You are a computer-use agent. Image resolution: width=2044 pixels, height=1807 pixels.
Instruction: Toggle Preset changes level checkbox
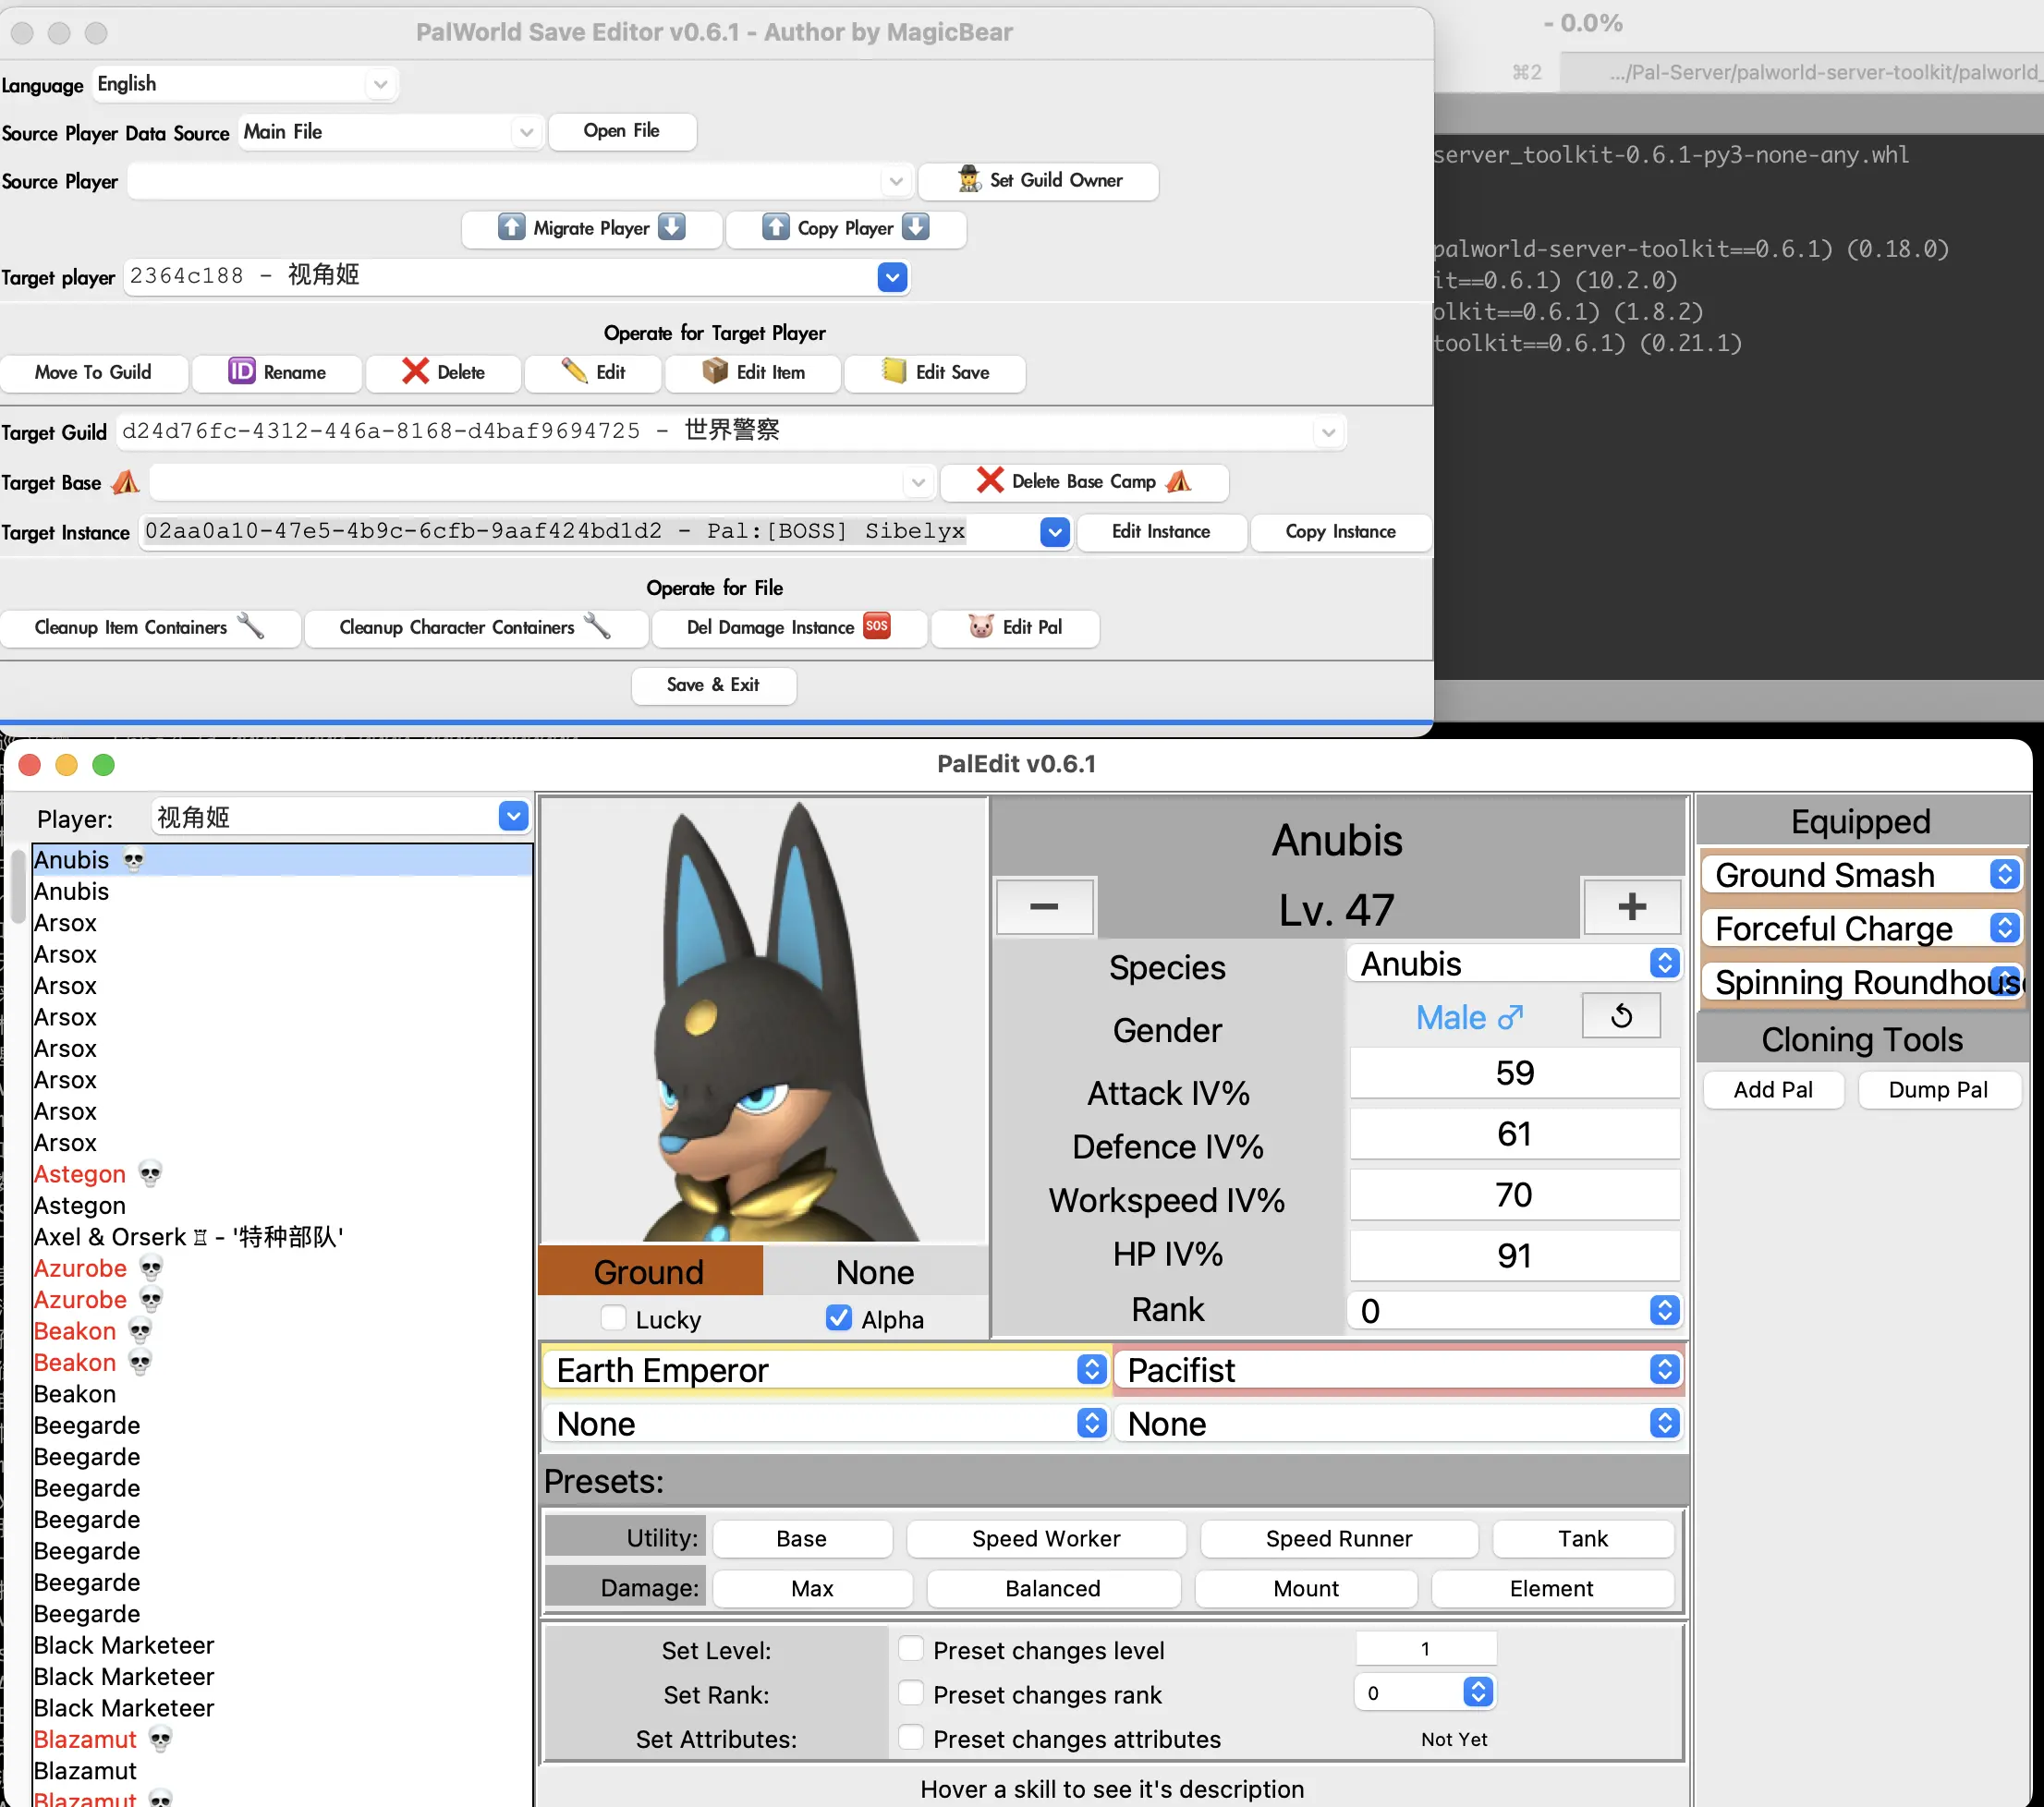coord(911,1648)
